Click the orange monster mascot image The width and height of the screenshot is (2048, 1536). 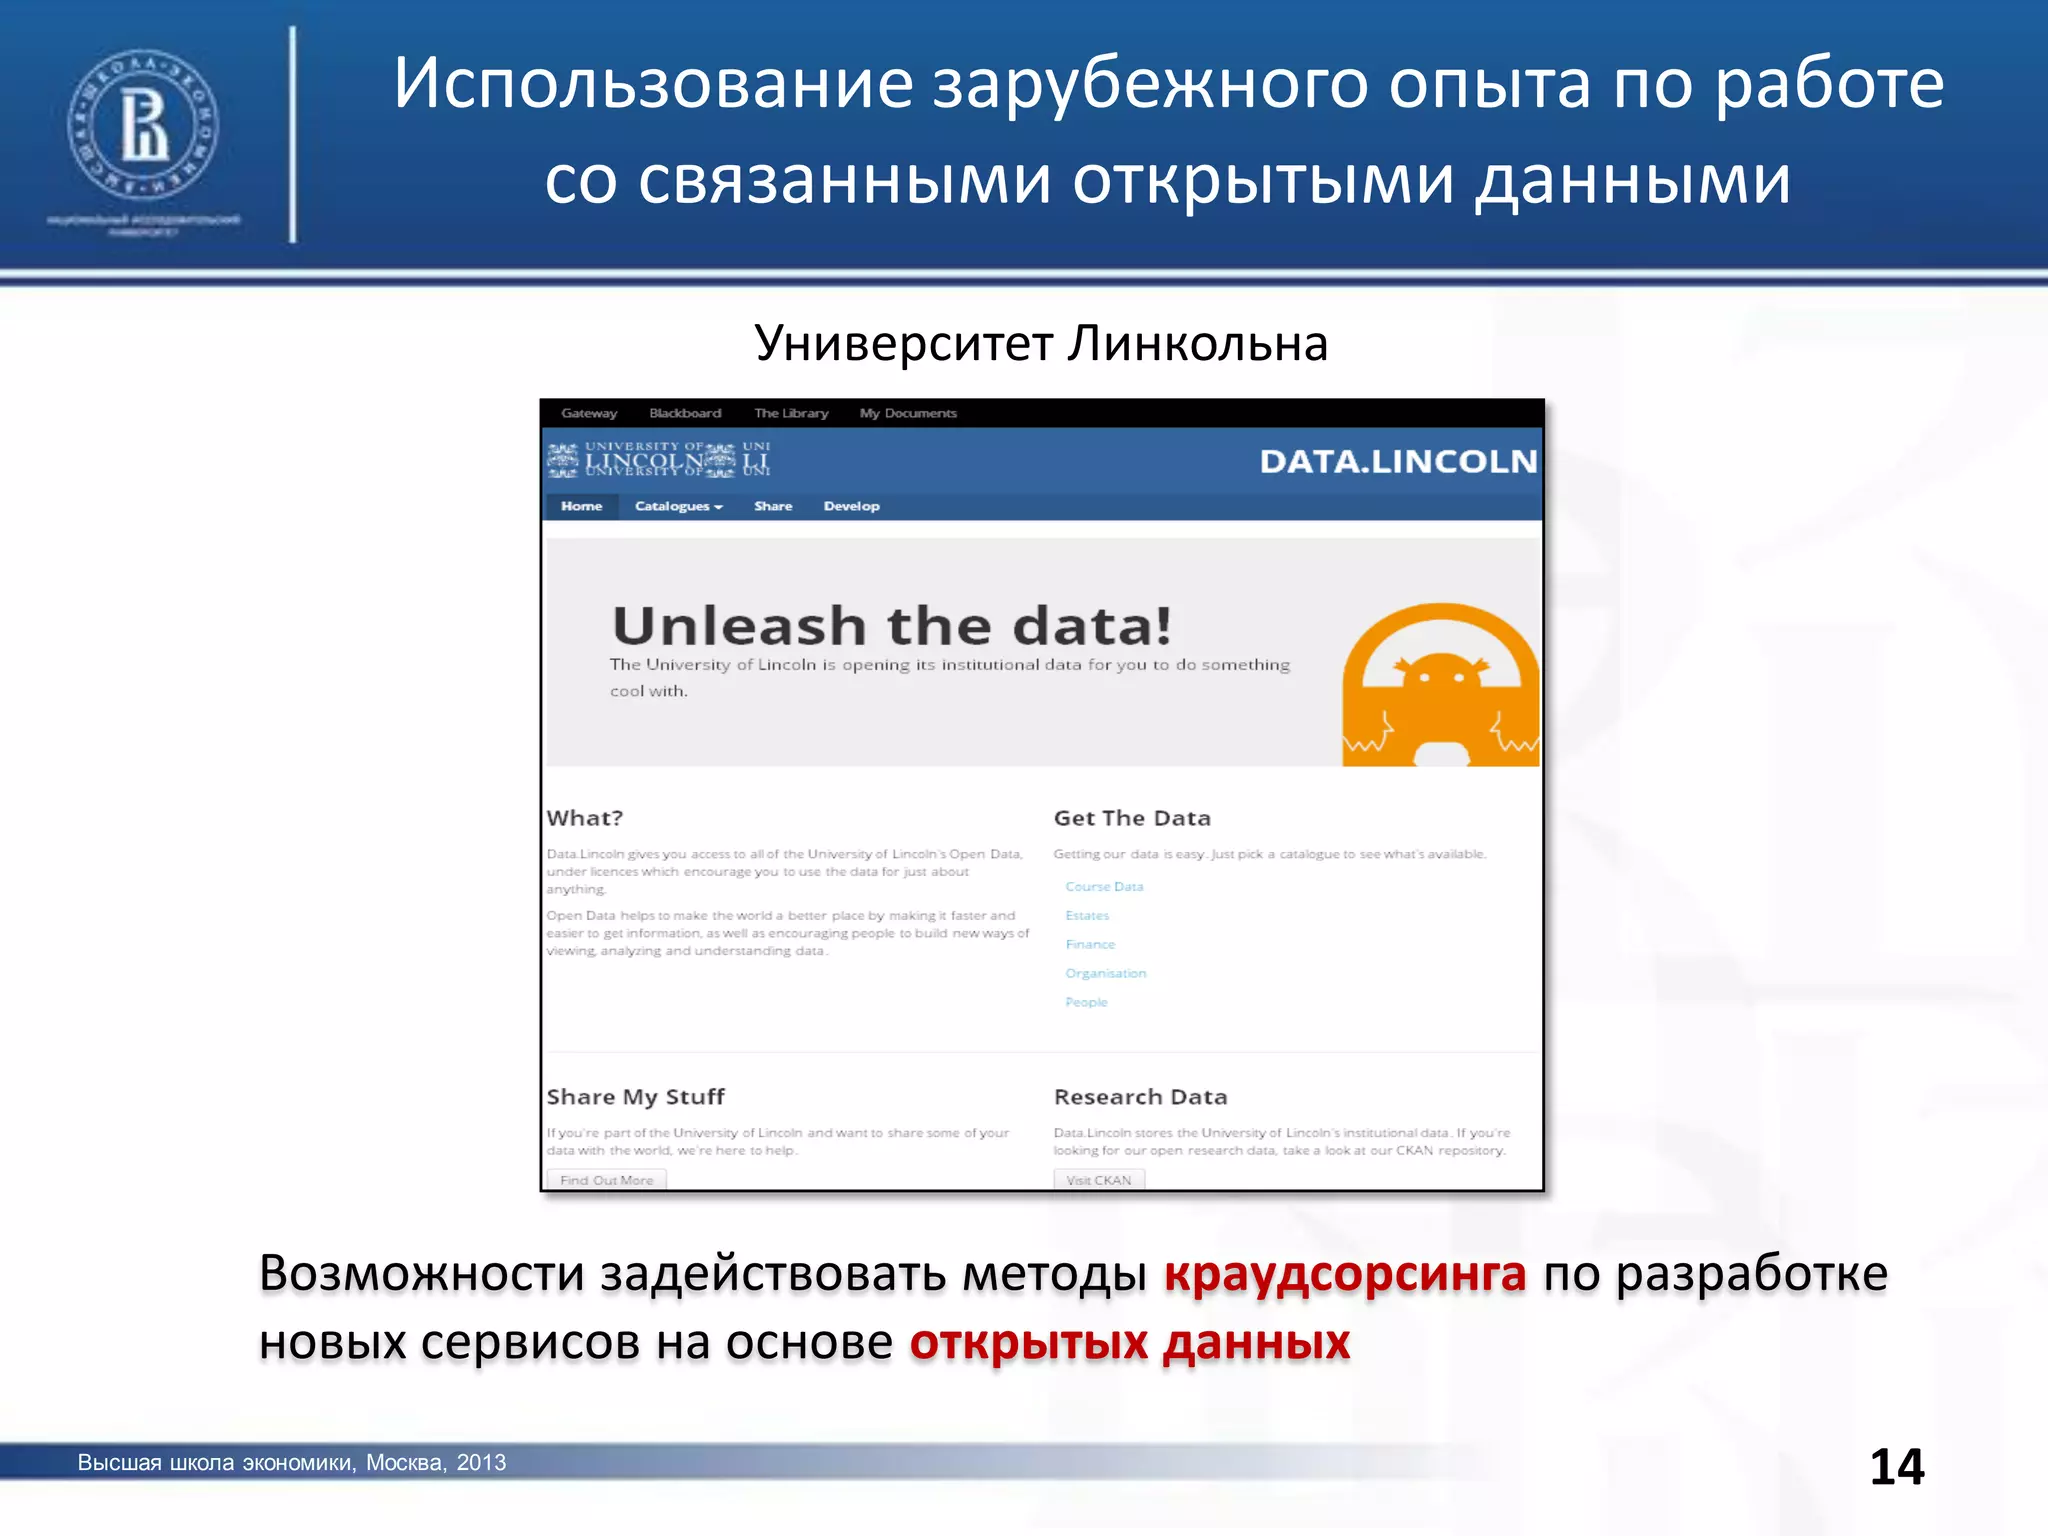[x=1439, y=686]
